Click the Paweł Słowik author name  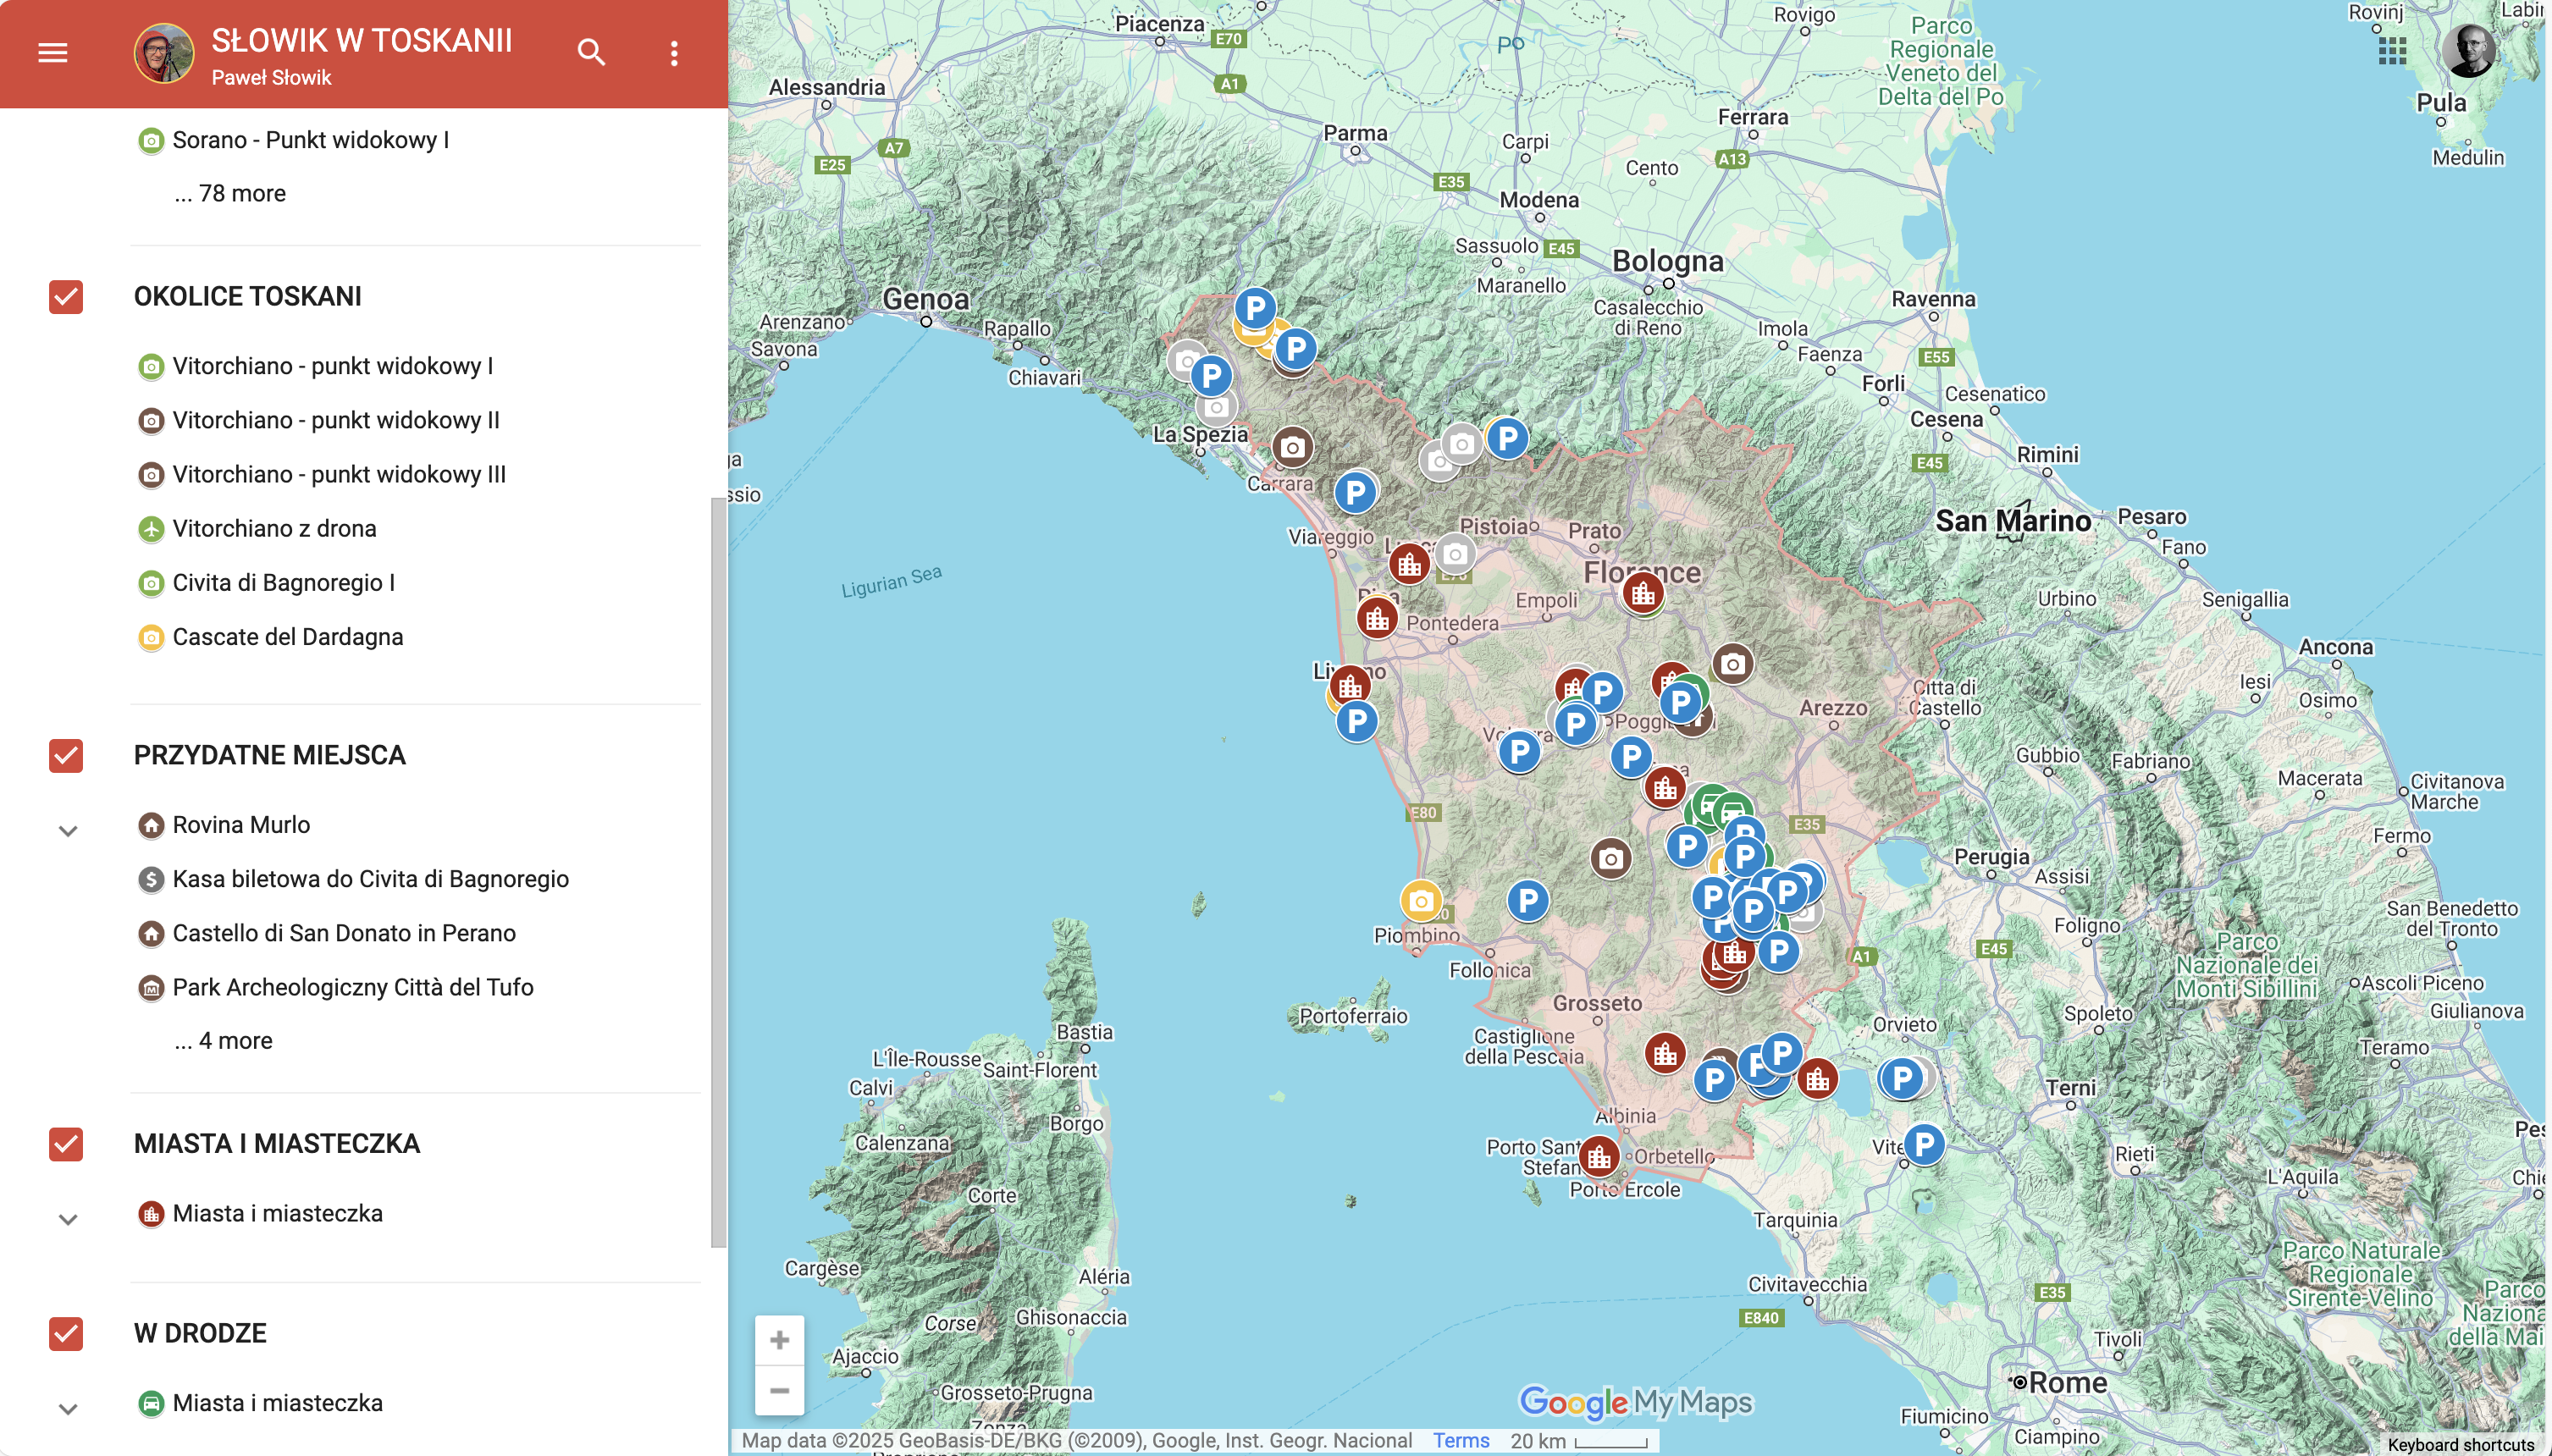point(271,78)
